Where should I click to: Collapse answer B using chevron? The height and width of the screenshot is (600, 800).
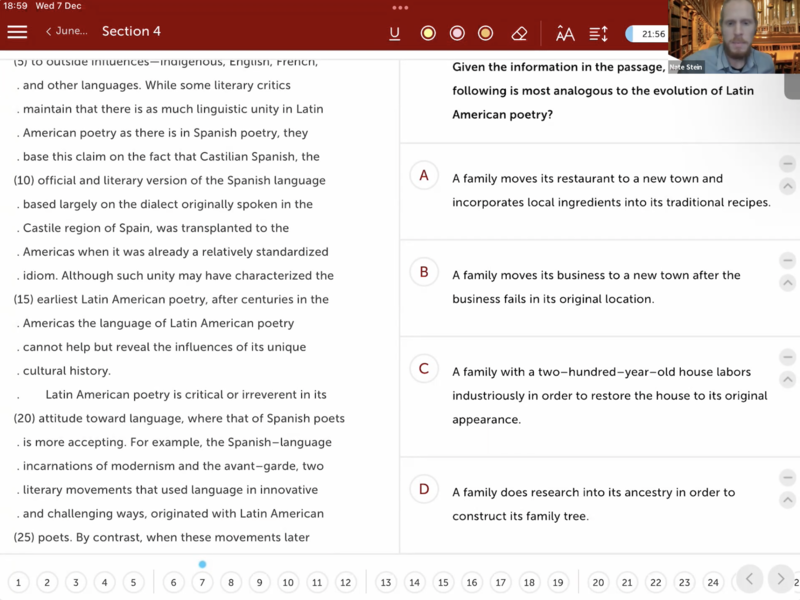point(787,283)
